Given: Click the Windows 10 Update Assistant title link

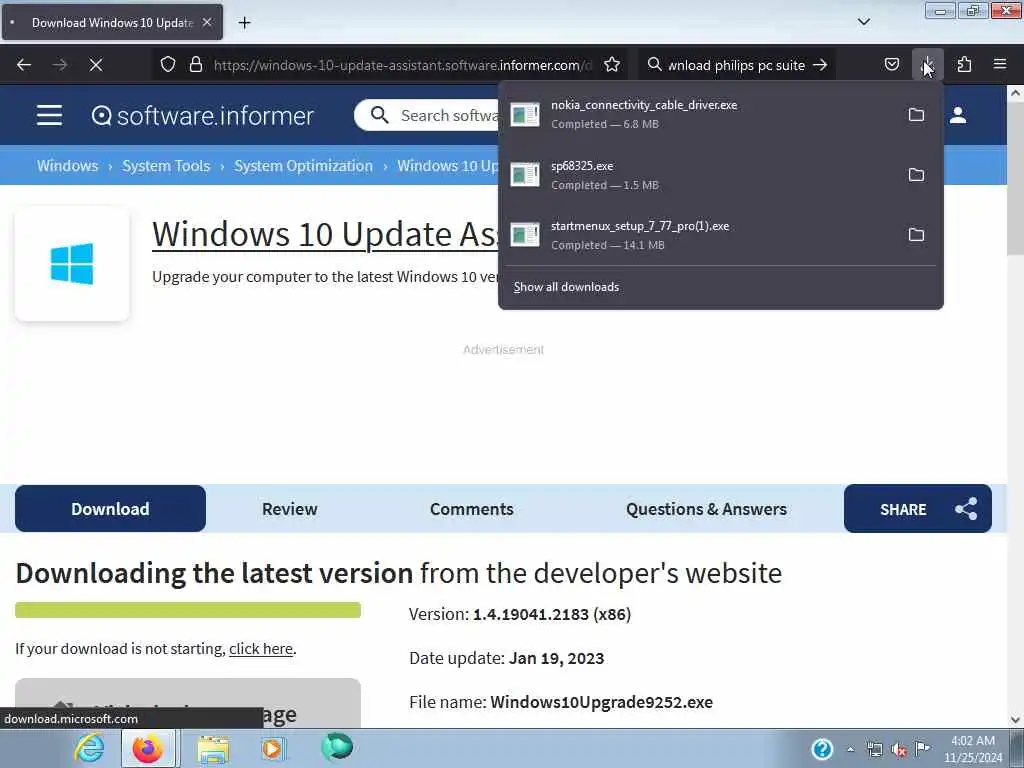Looking at the screenshot, I should (325, 235).
